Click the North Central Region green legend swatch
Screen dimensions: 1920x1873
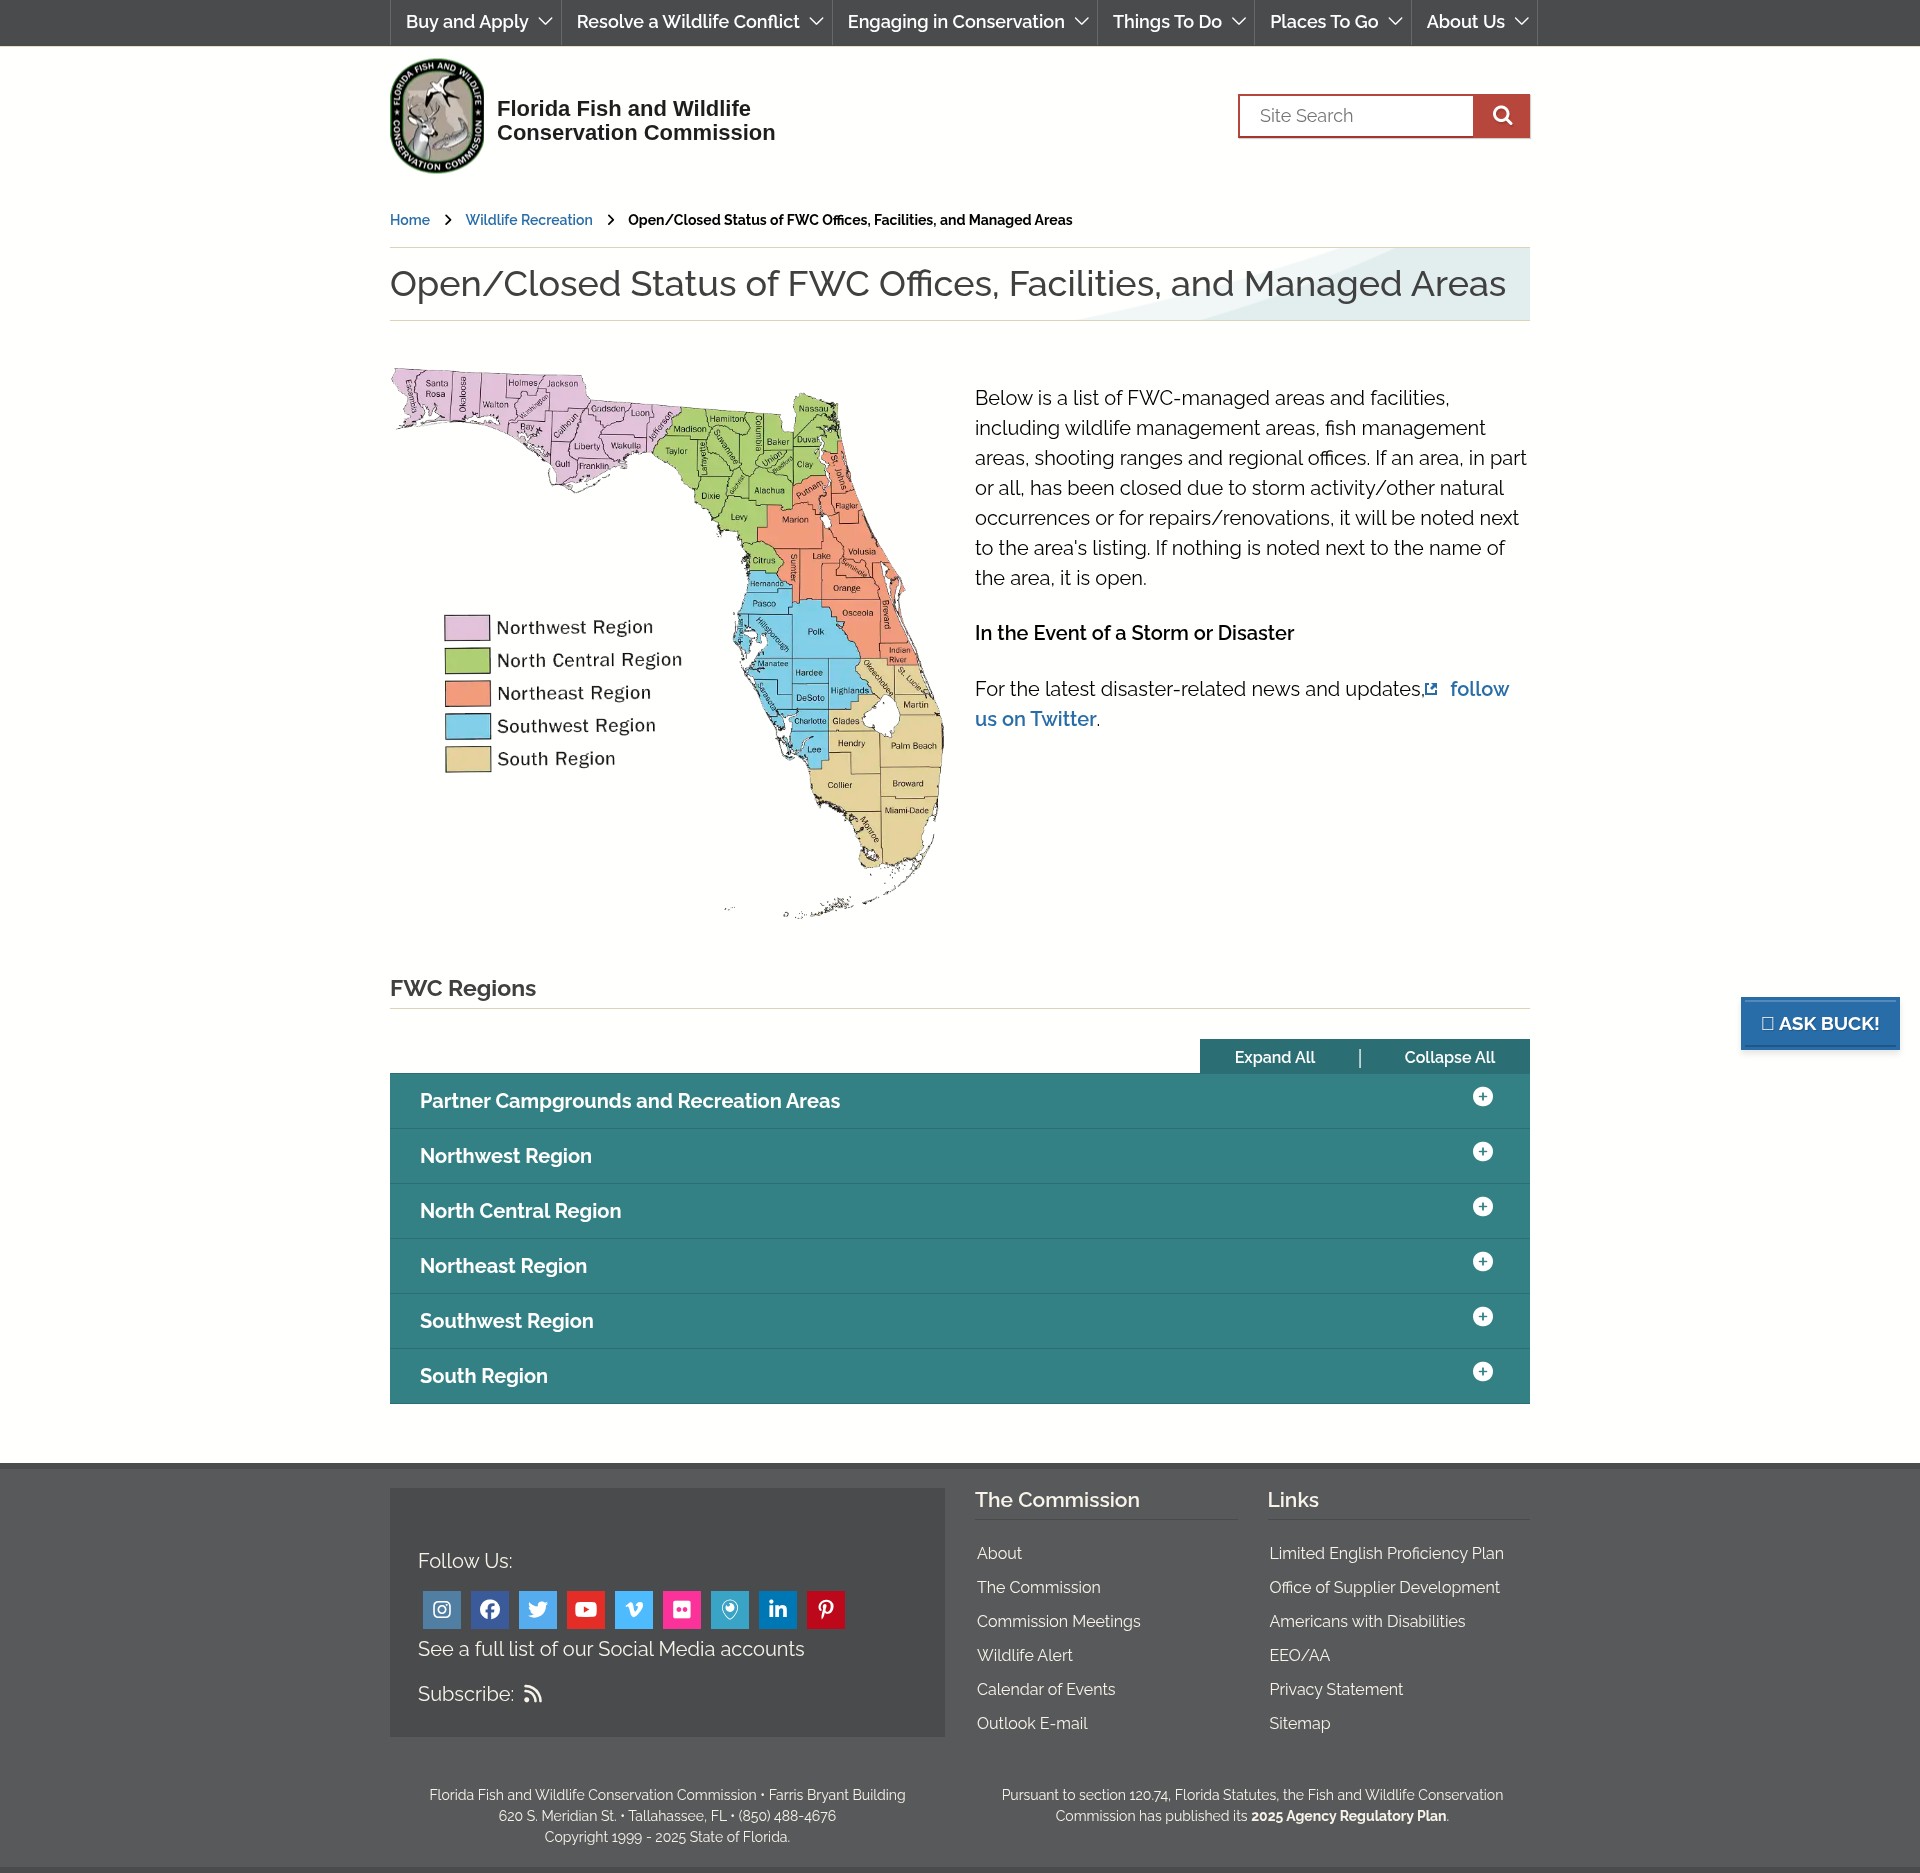467,661
